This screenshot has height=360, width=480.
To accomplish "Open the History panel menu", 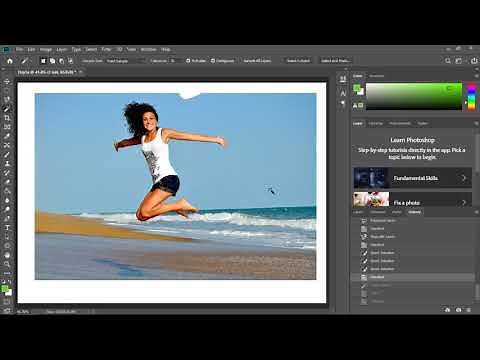I will pyautogui.click(x=476, y=212).
